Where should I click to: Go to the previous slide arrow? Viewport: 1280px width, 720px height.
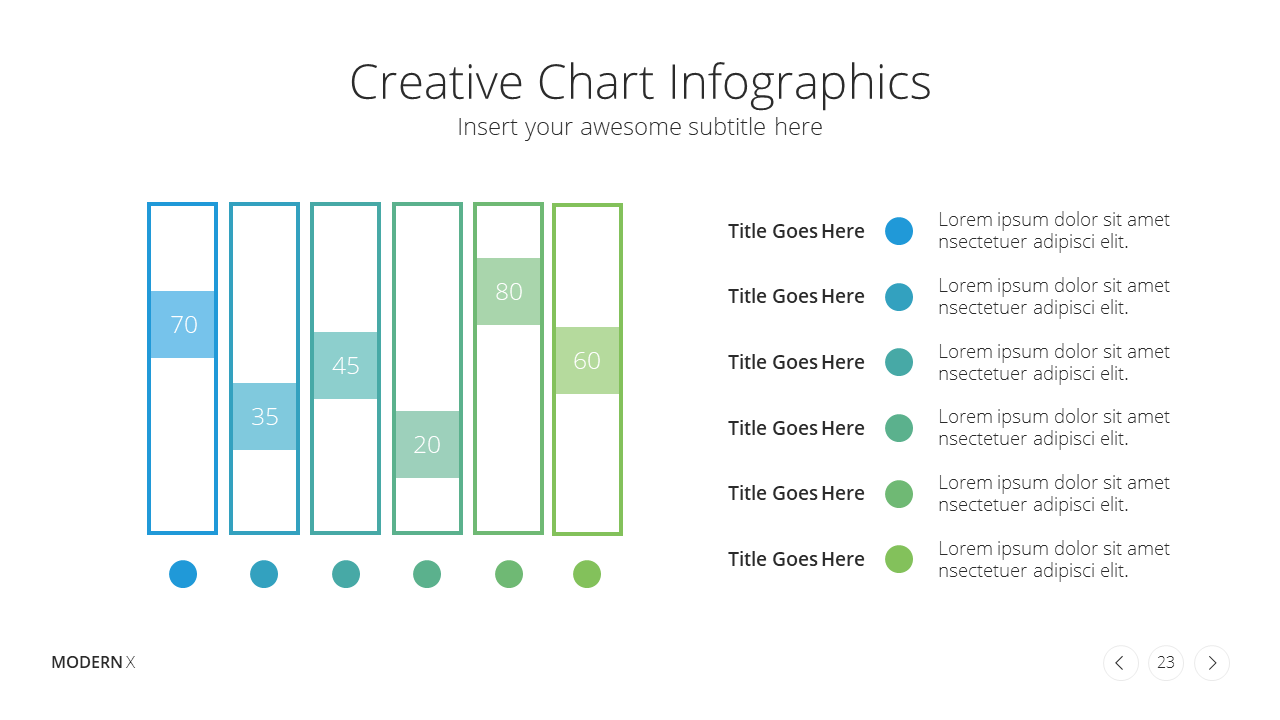1120,663
